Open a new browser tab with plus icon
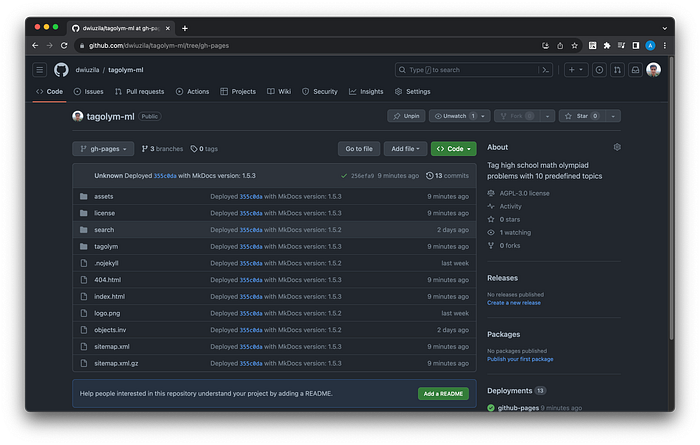 (x=185, y=28)
